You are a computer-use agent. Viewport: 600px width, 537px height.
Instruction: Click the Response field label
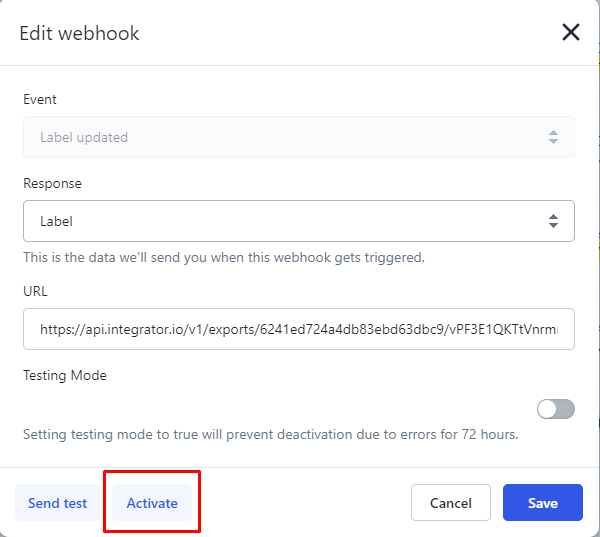[52, 184]
